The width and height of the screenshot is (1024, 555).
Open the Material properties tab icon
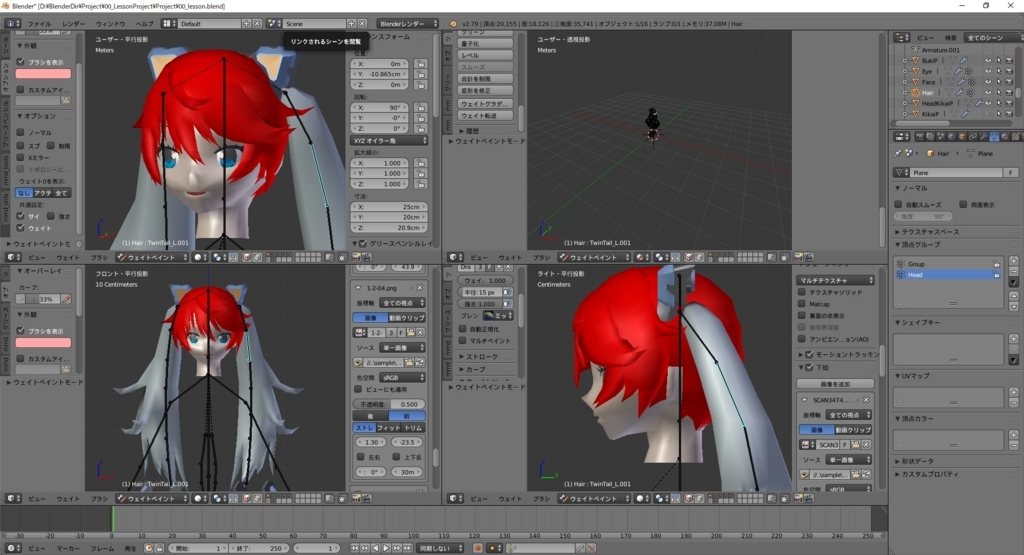1004,136
